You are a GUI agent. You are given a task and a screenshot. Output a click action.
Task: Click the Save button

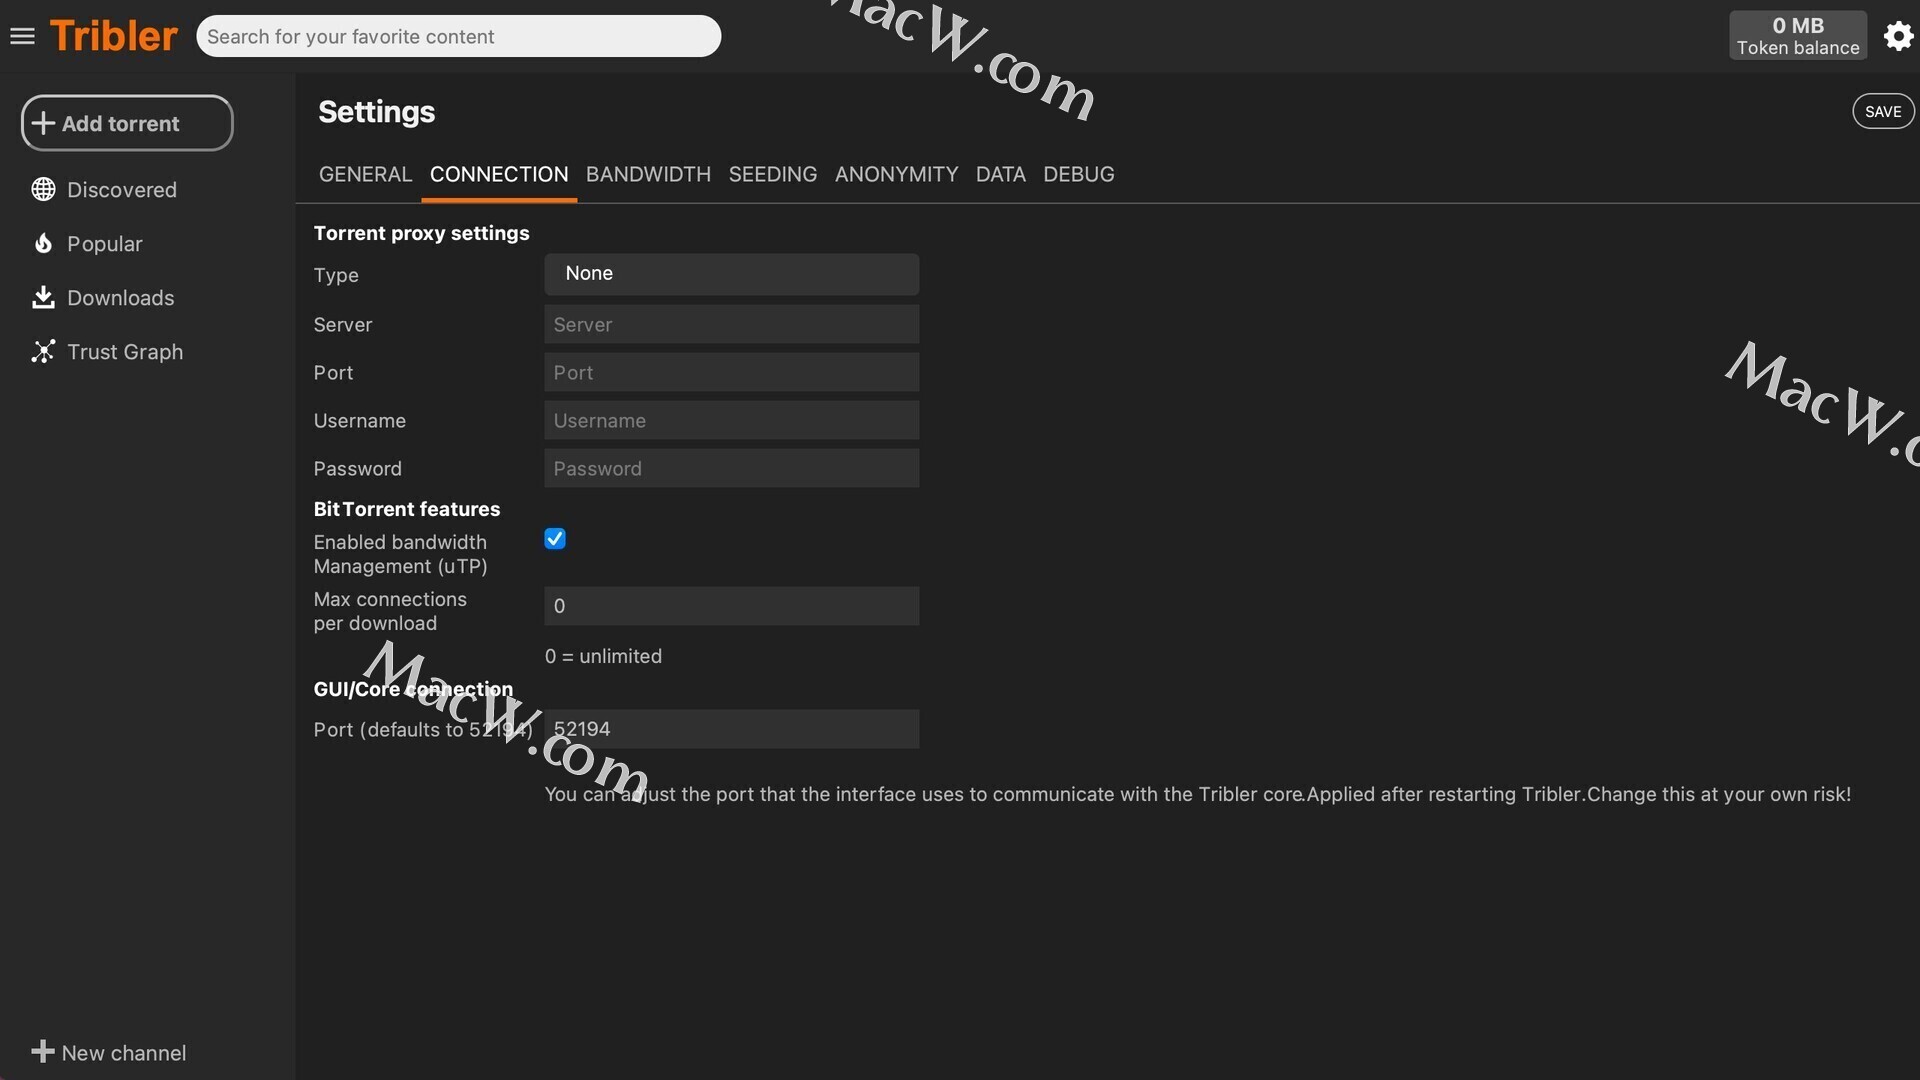(1883, 111)
